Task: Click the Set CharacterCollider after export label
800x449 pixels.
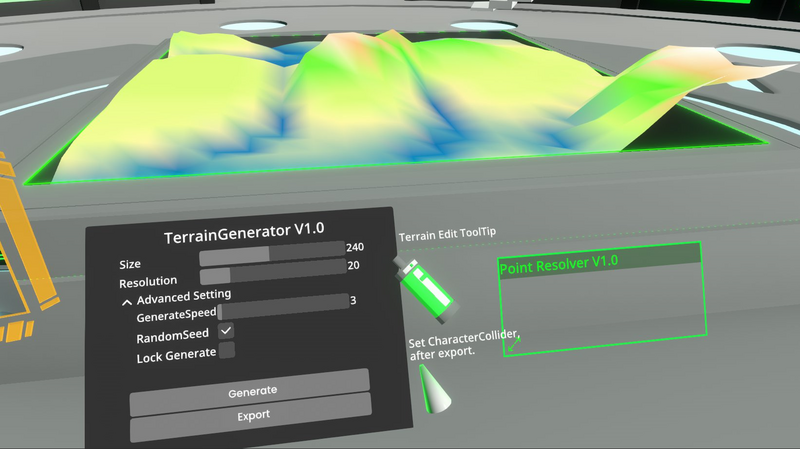Action: [462, 347]
